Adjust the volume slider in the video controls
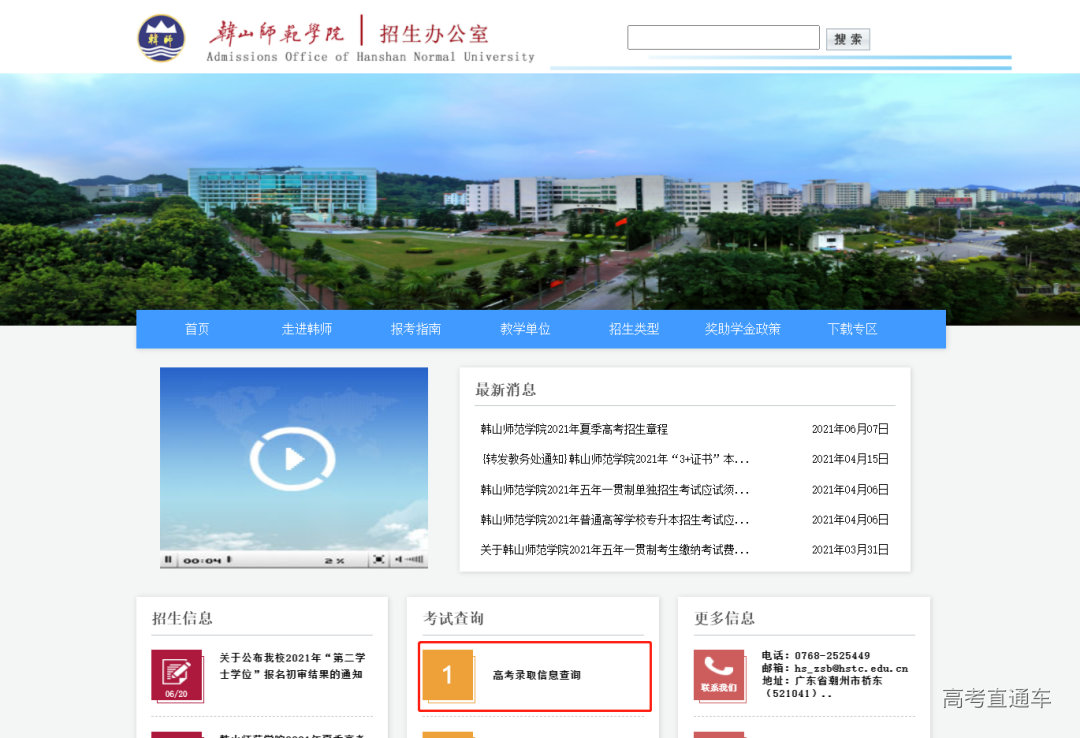Screen dimensions: 1080x738 (x=416, y=560)
